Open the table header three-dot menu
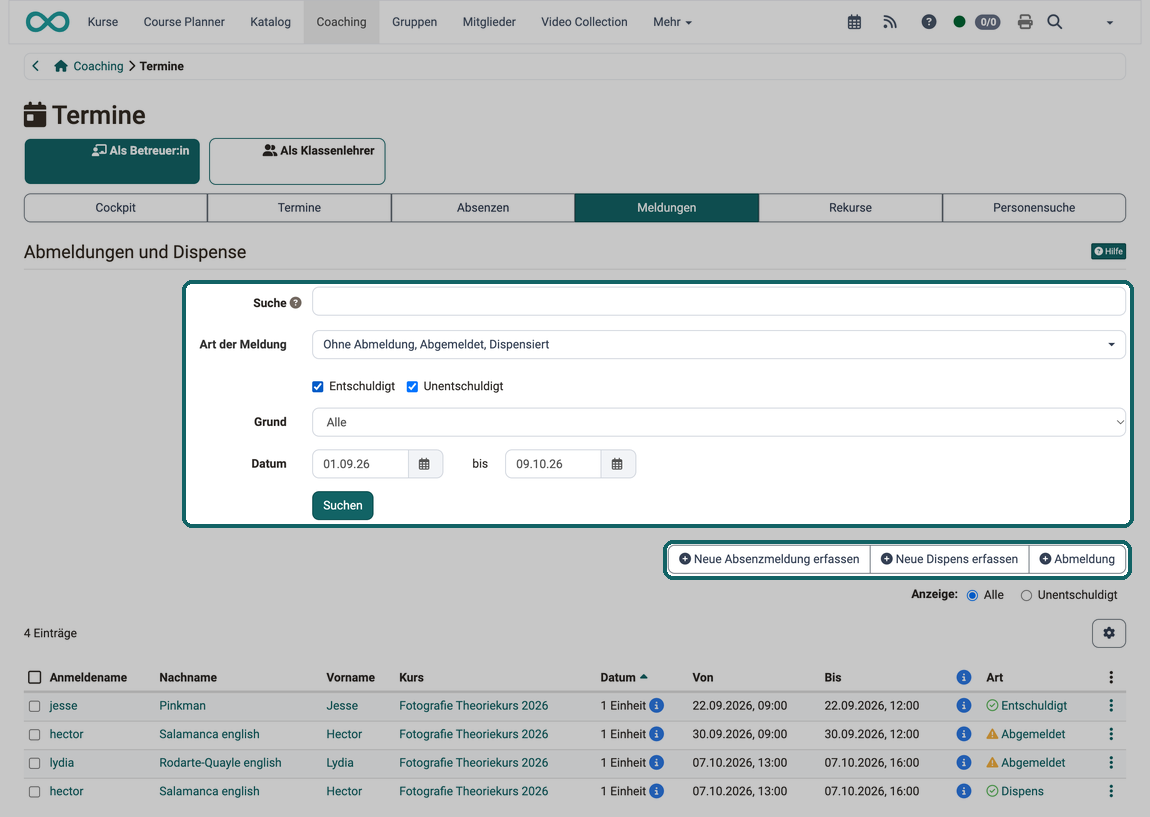Viewport: 1150px width, 817px height. tap(1111, 677)
